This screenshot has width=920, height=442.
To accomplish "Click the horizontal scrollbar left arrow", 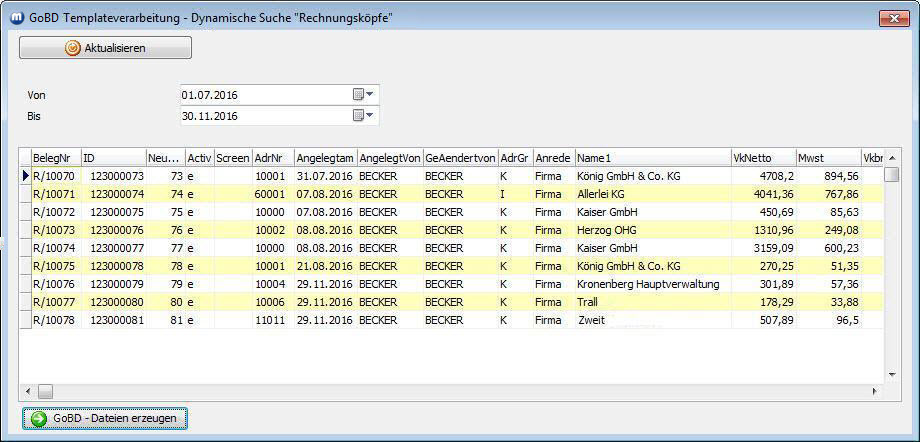I will (29, 391).
